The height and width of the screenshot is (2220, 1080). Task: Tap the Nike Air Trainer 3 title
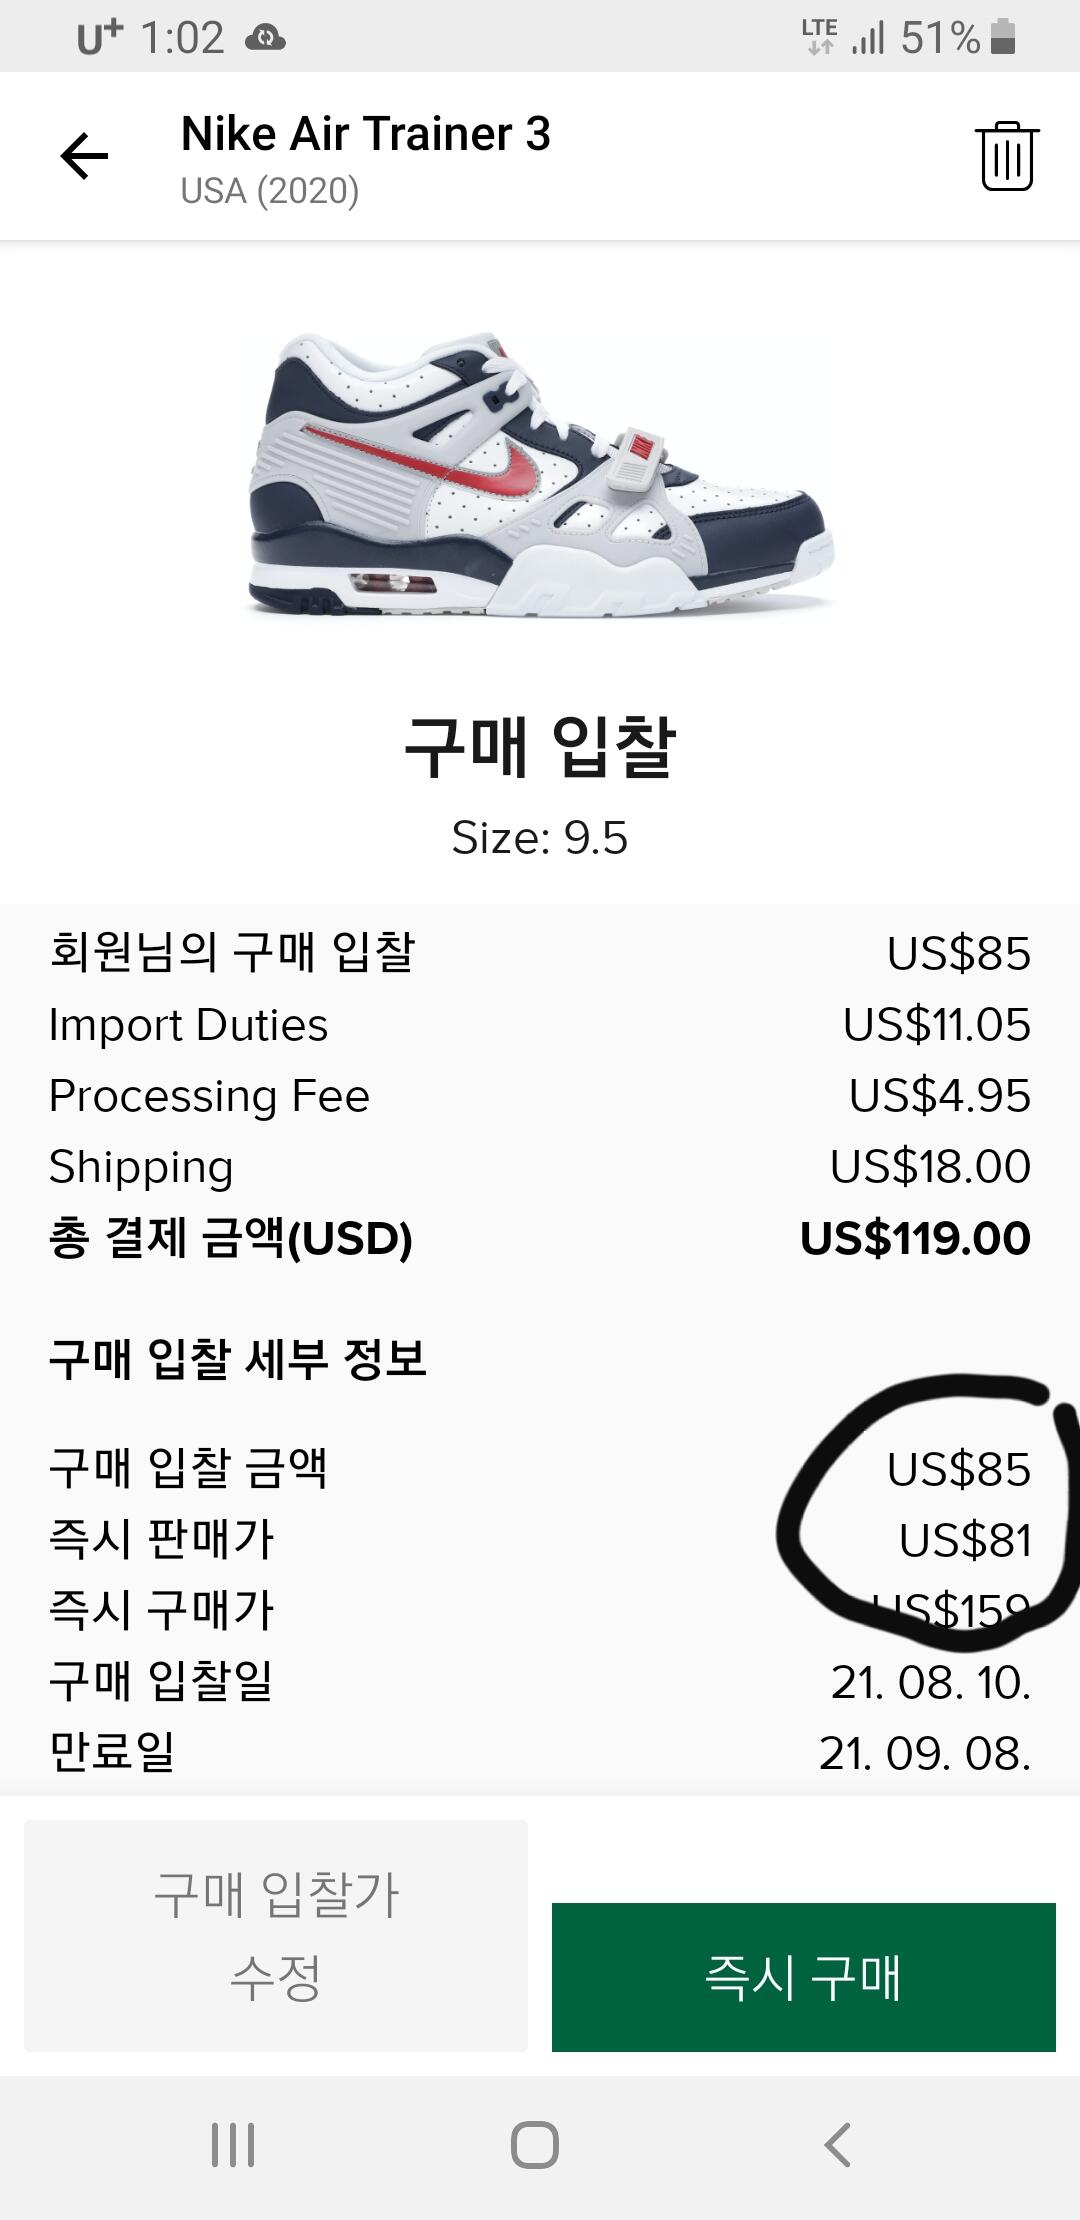[365, 134]
